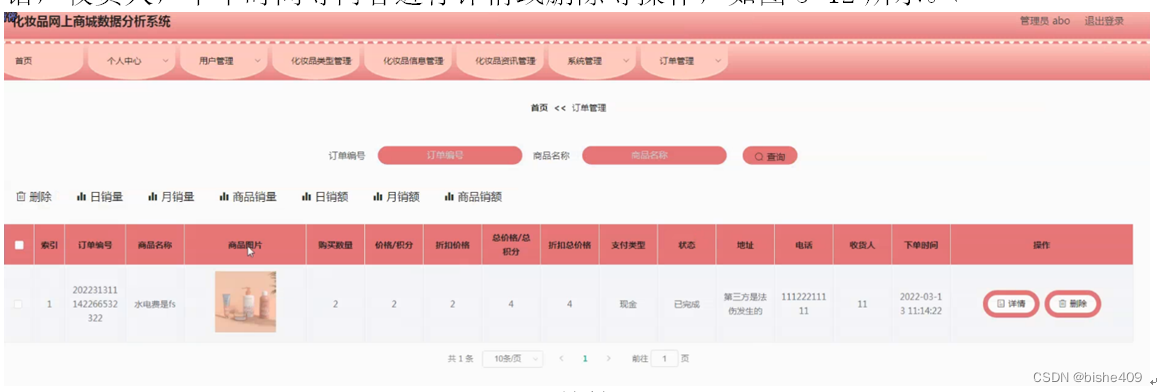Select page 1 in pagination

[585, 359]
